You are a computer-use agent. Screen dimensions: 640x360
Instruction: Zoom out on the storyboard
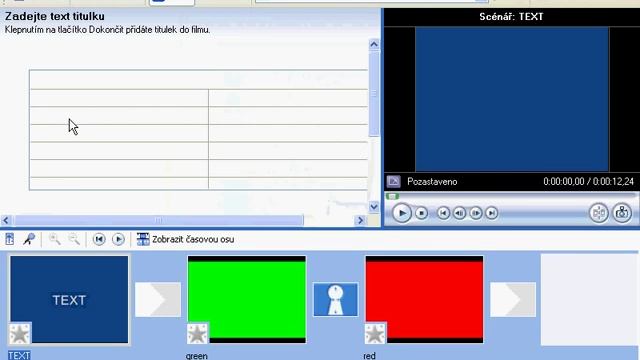pyautogui.click(x=74, y=239)
